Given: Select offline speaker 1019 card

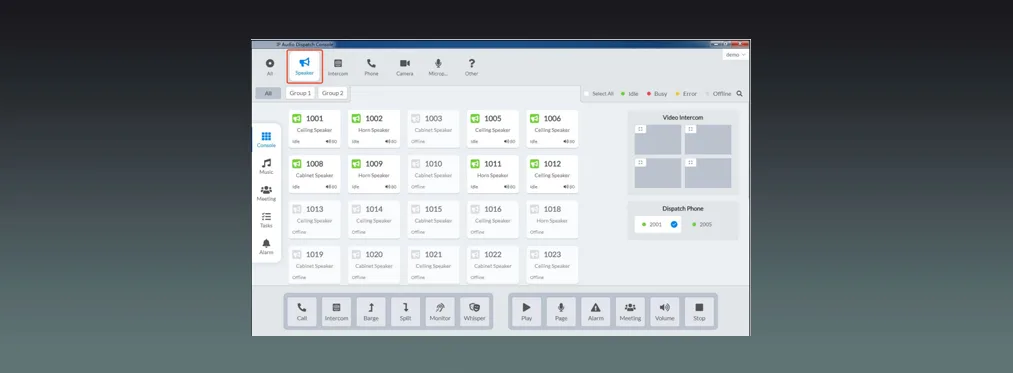Looking at the screenshot, I should pyautogui.click(x=315, y=264).
